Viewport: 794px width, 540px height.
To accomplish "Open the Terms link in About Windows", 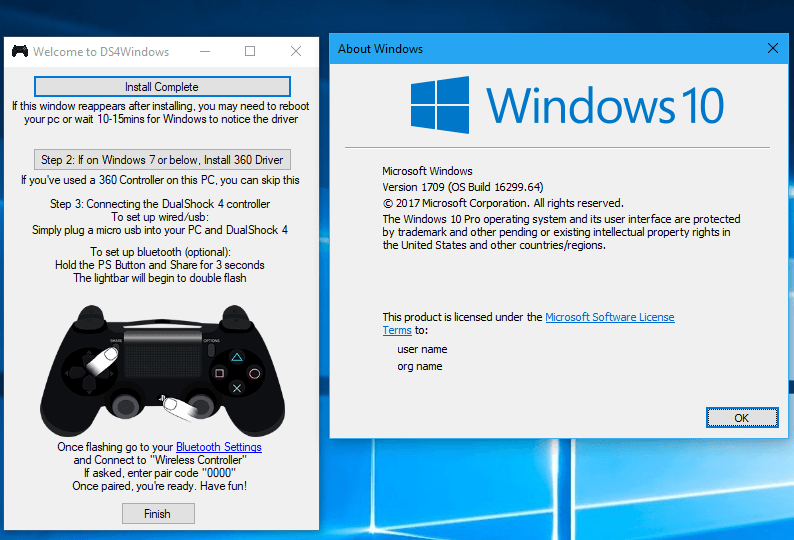I will [397, 330].
